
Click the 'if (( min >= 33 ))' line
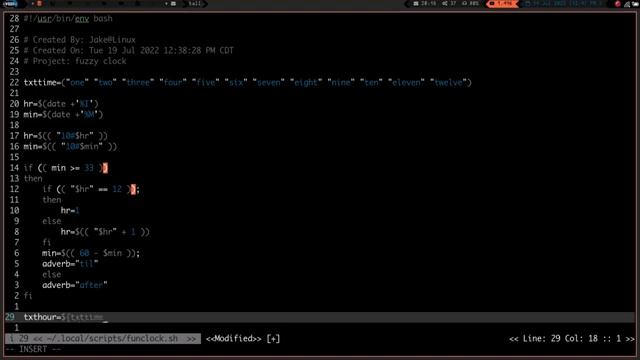point(66,168)
